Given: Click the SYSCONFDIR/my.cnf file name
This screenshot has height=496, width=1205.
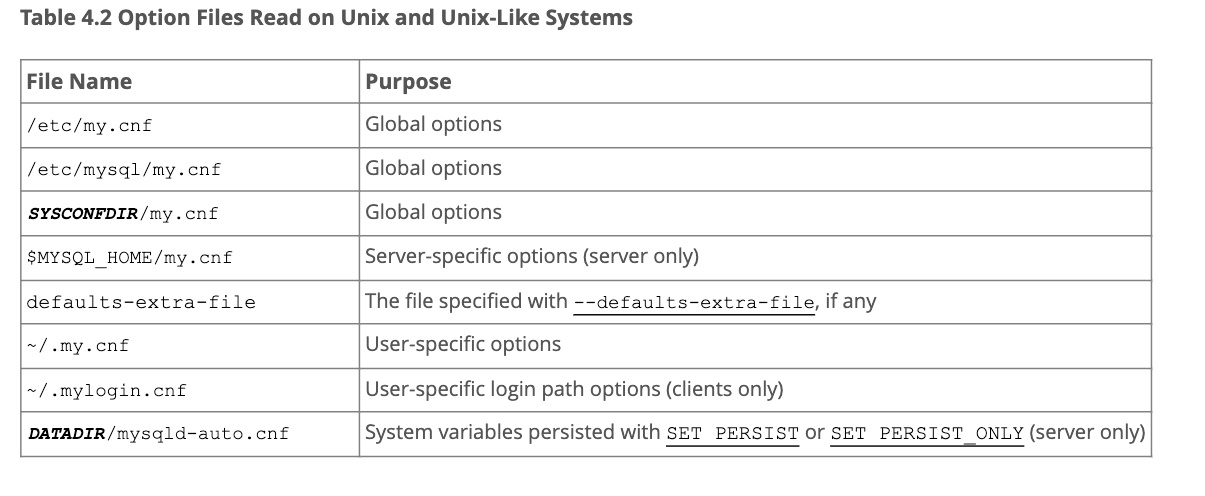Looking at the screenshot, I should [x=122, y=214].
